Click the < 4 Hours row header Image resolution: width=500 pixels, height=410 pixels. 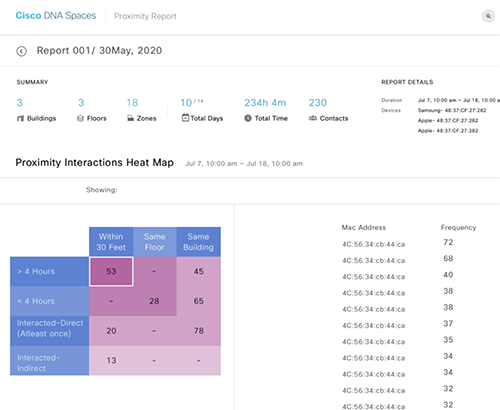pos(50,301)
